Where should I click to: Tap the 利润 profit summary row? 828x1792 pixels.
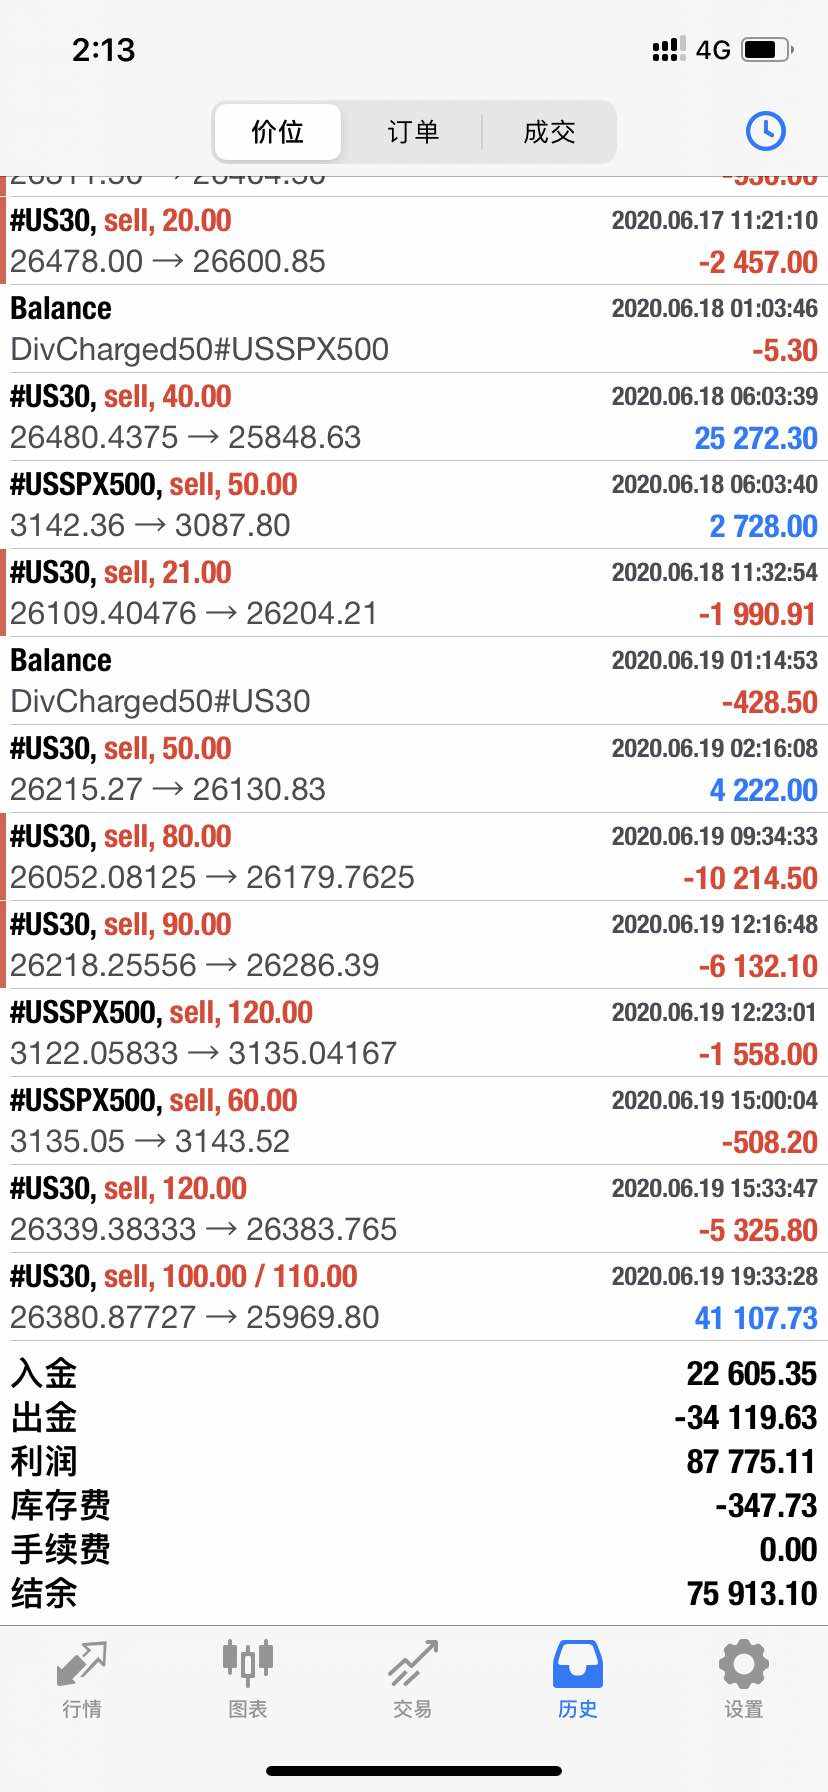click(x=414, y=1461)
